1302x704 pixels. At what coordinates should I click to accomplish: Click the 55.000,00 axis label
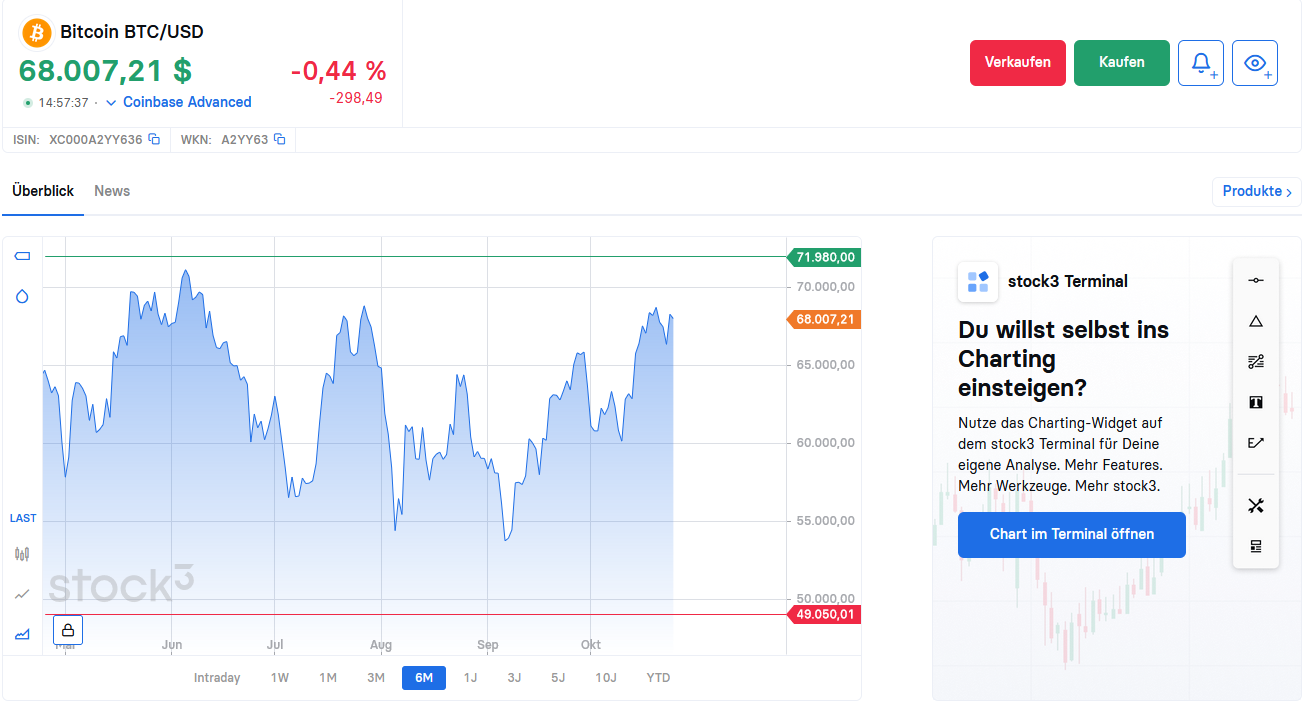826,521
